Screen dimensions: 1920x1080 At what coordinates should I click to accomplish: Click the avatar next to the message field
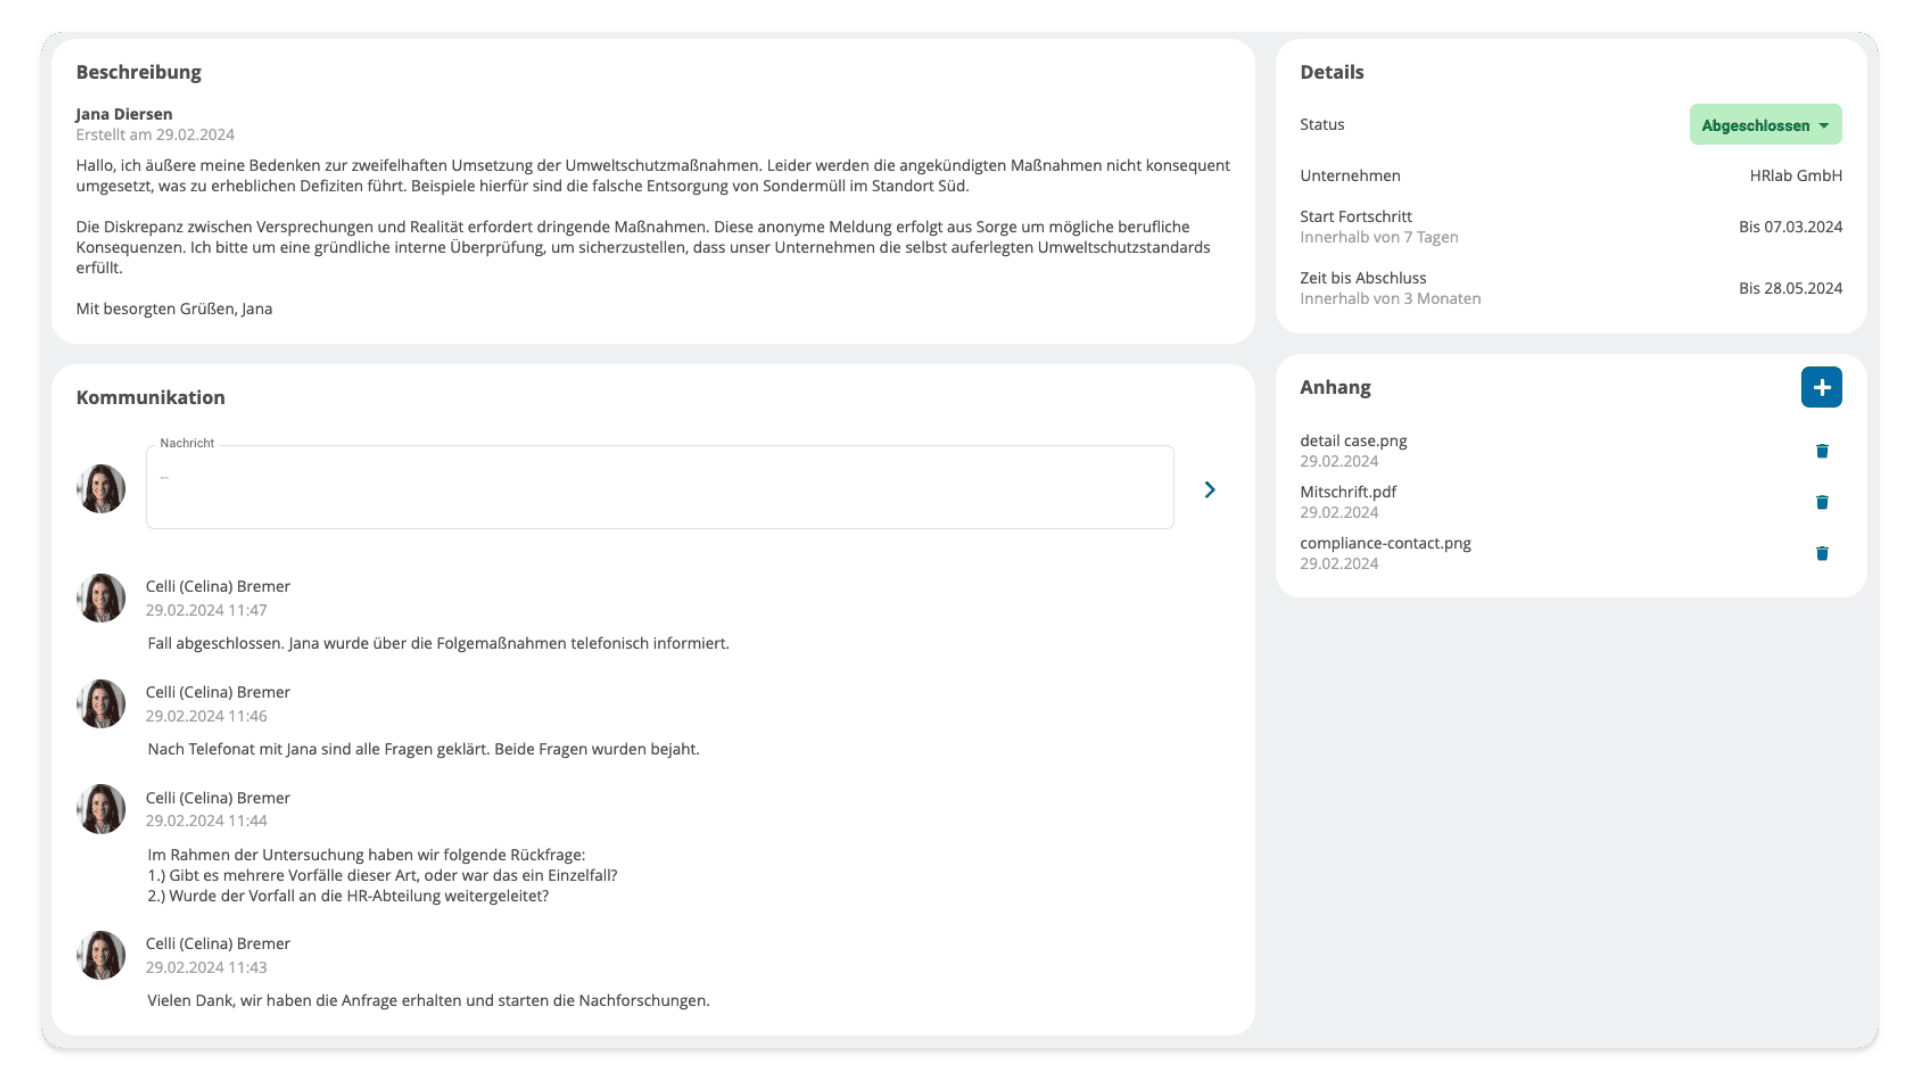(100, 489)
